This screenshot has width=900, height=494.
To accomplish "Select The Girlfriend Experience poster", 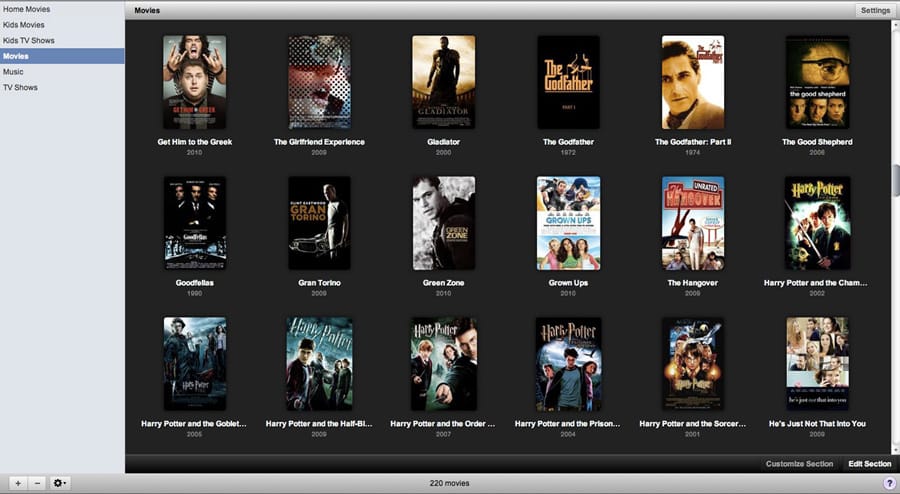I will (x=319, y=82).
